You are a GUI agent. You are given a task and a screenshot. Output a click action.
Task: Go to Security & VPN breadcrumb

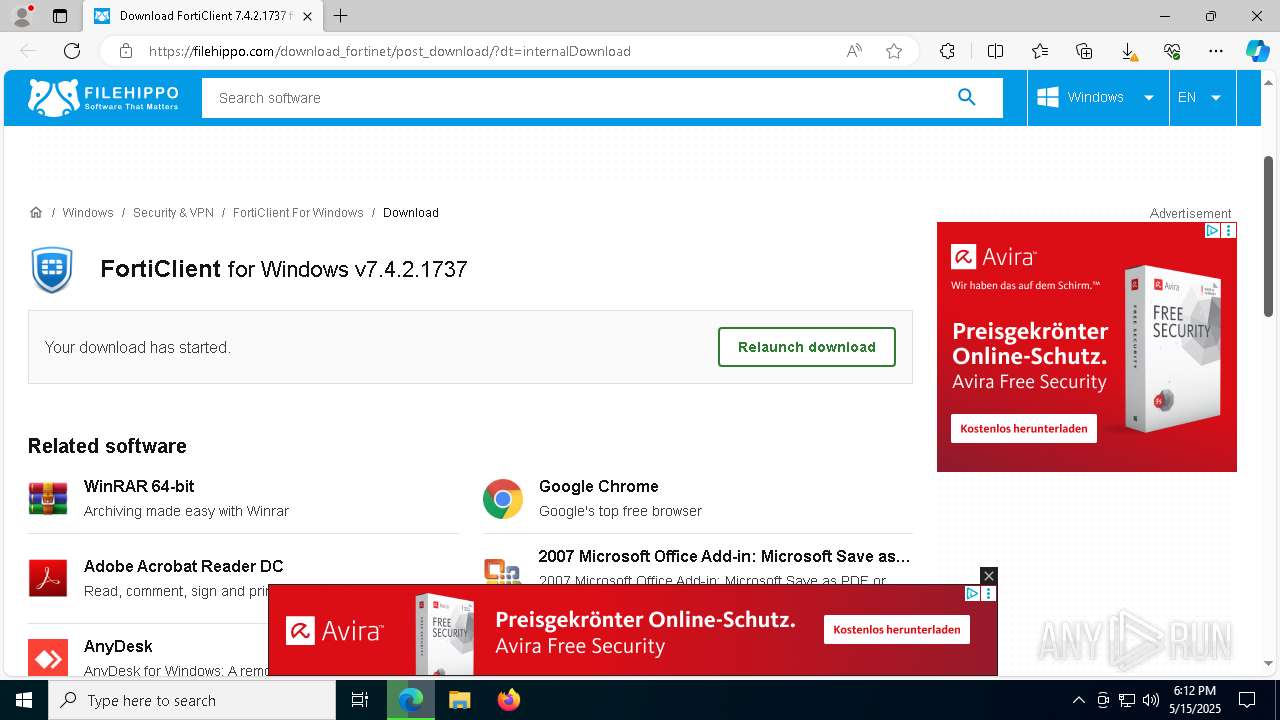coord(173,213)
